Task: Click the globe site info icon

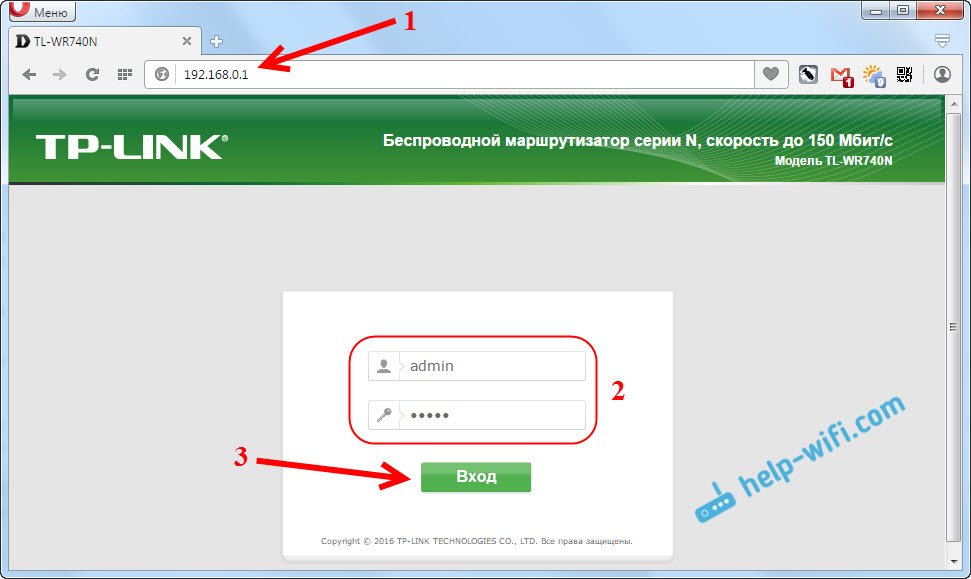Action: (162, 74)
